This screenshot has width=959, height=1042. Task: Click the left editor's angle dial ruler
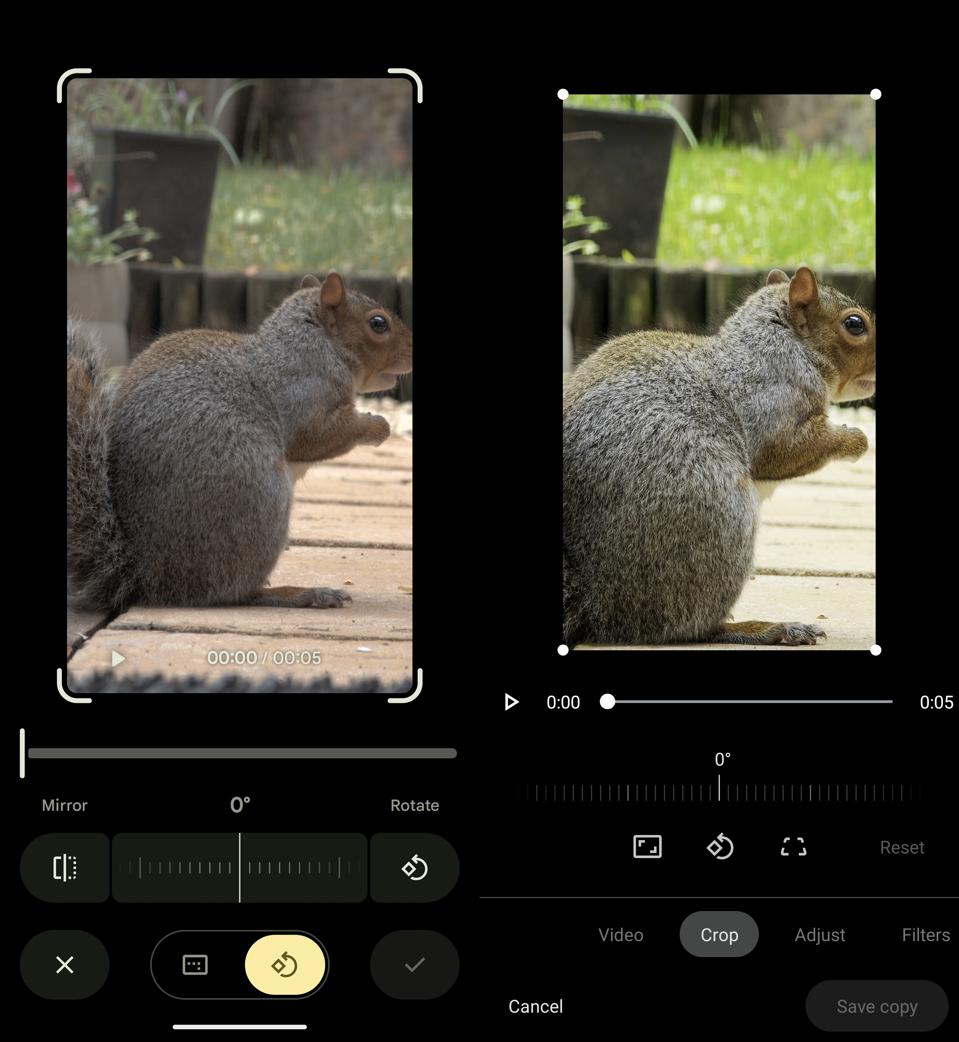pos(240,867)
